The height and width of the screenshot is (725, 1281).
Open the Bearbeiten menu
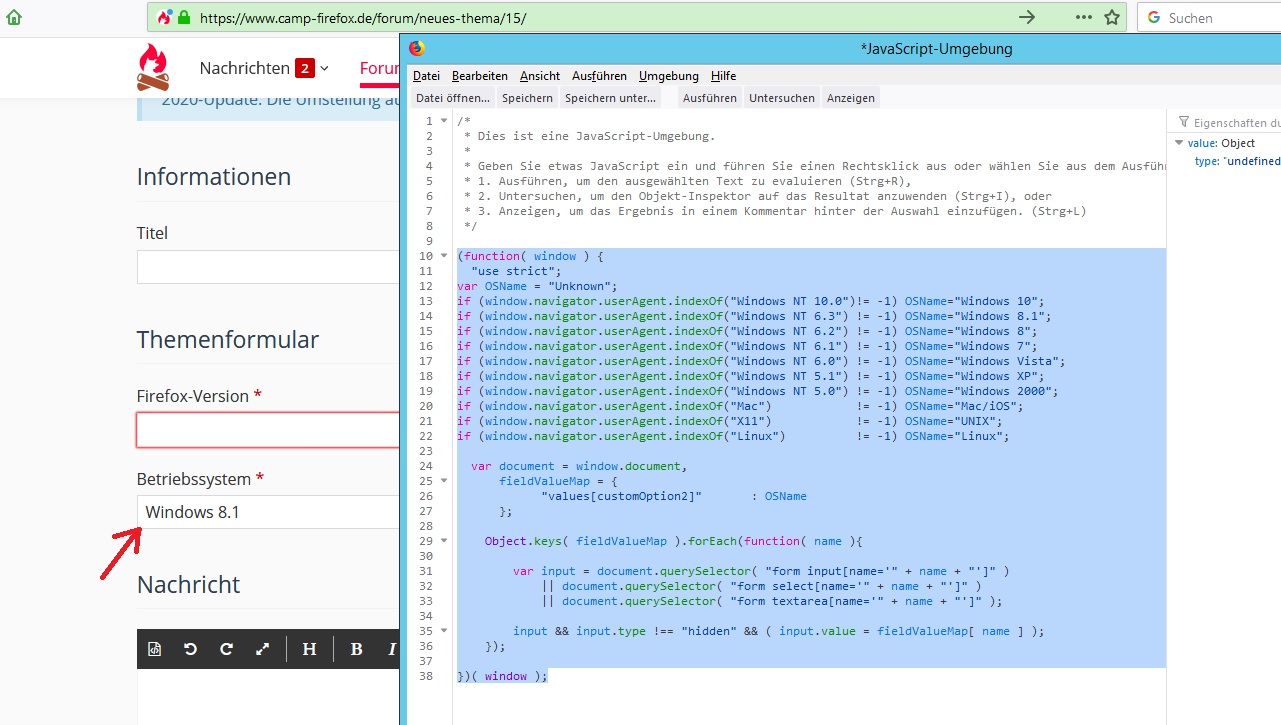(479, 76)
